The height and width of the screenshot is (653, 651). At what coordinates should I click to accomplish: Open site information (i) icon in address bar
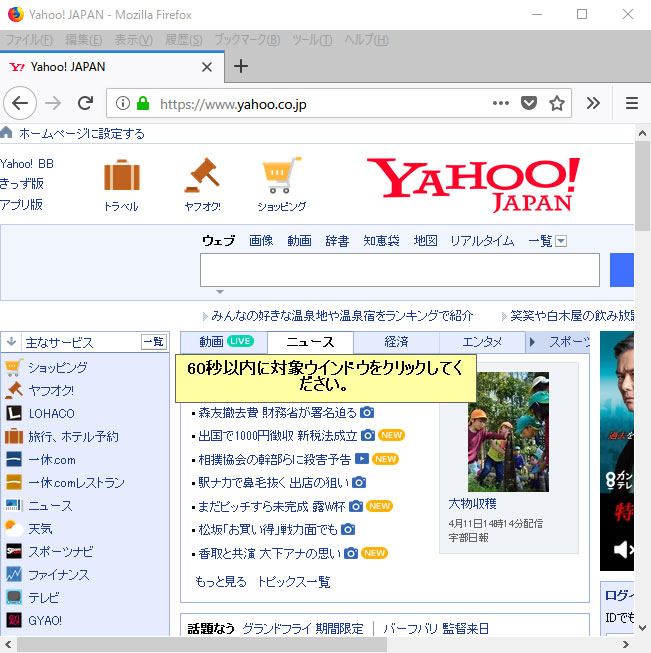(123, 103)
